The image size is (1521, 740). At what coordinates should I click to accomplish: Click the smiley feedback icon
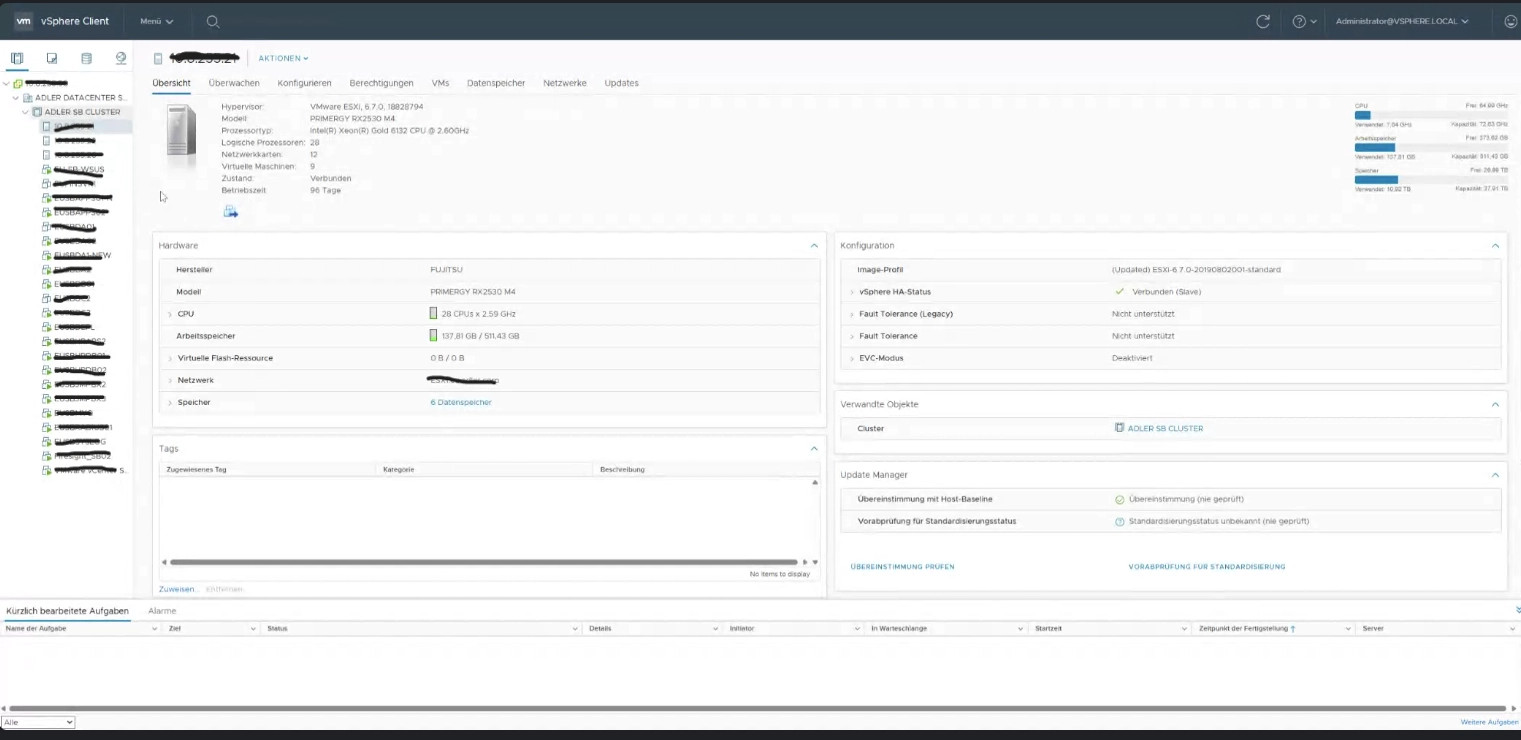pos(1510,21)
